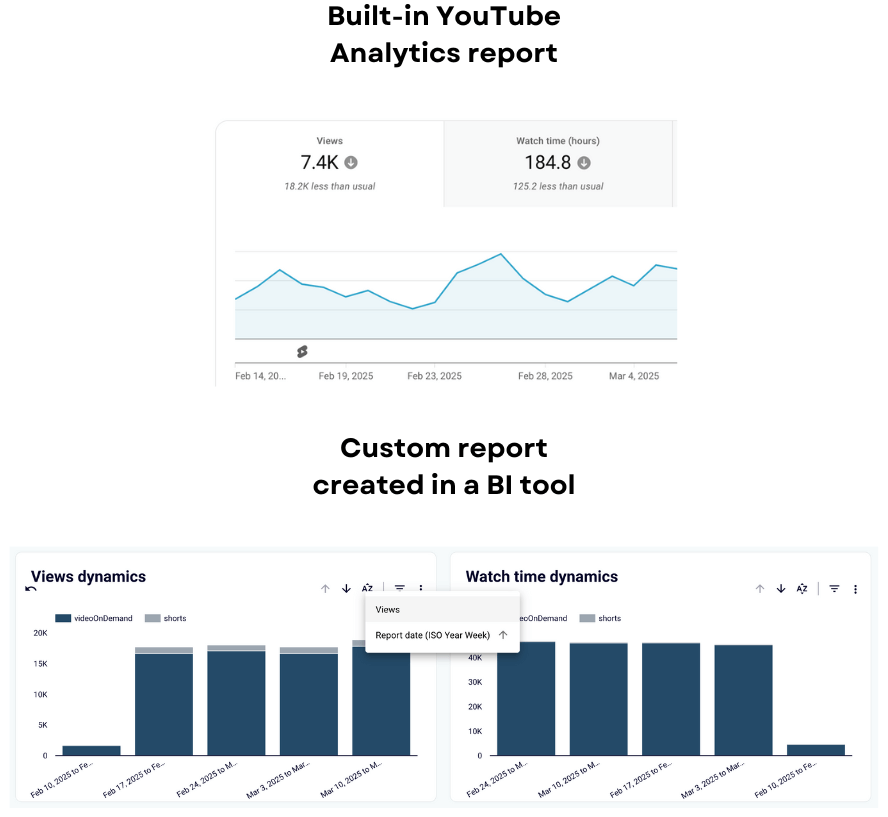Click the shorts legend swatch in Views dynamics
Image resolution: width=888 pixels, height=817 pixels.
coord(153,618)
